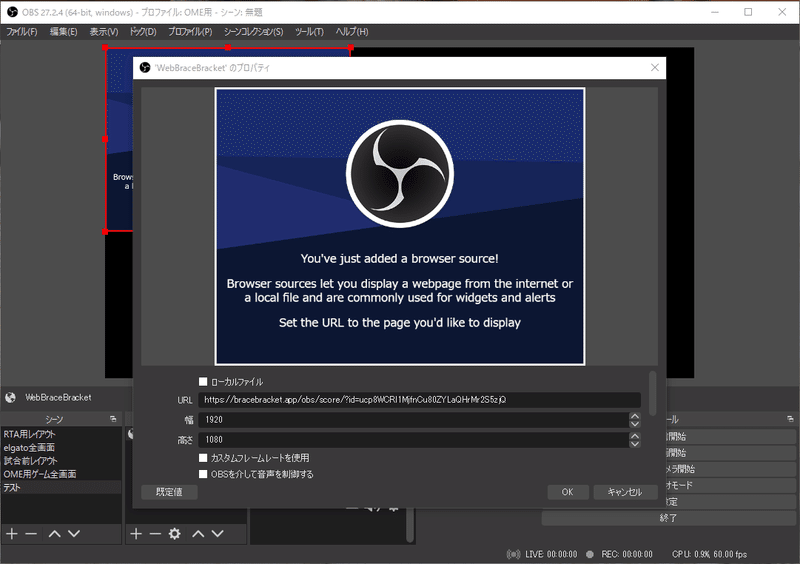Select the RTA用レイアウト scene
This screenshot has height=564, width=800.
pos(61,434)
